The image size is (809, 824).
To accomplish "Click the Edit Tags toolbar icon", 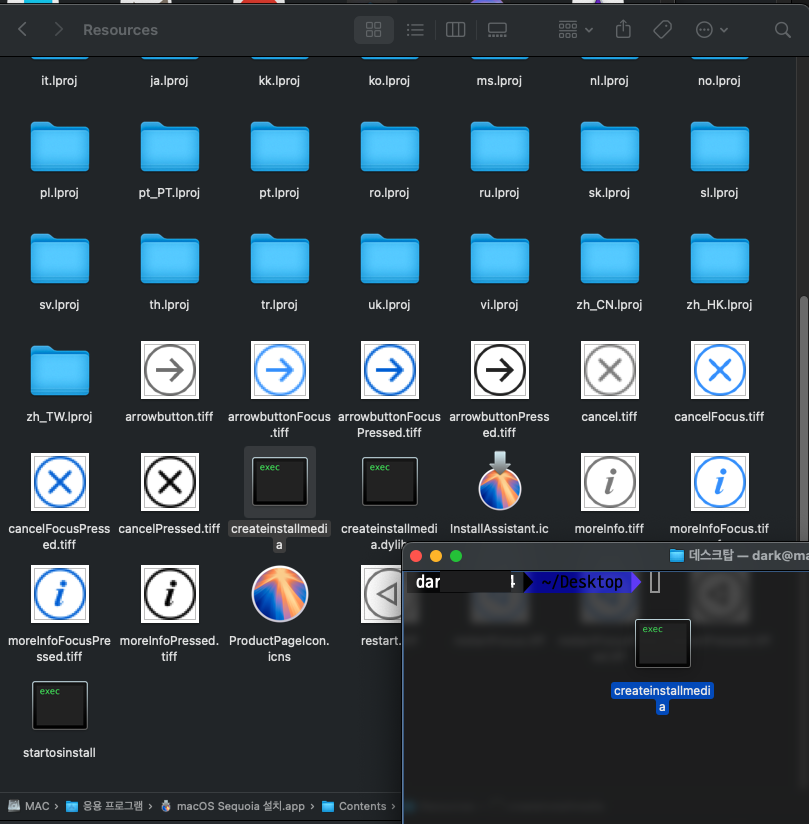I will [662, 30].
